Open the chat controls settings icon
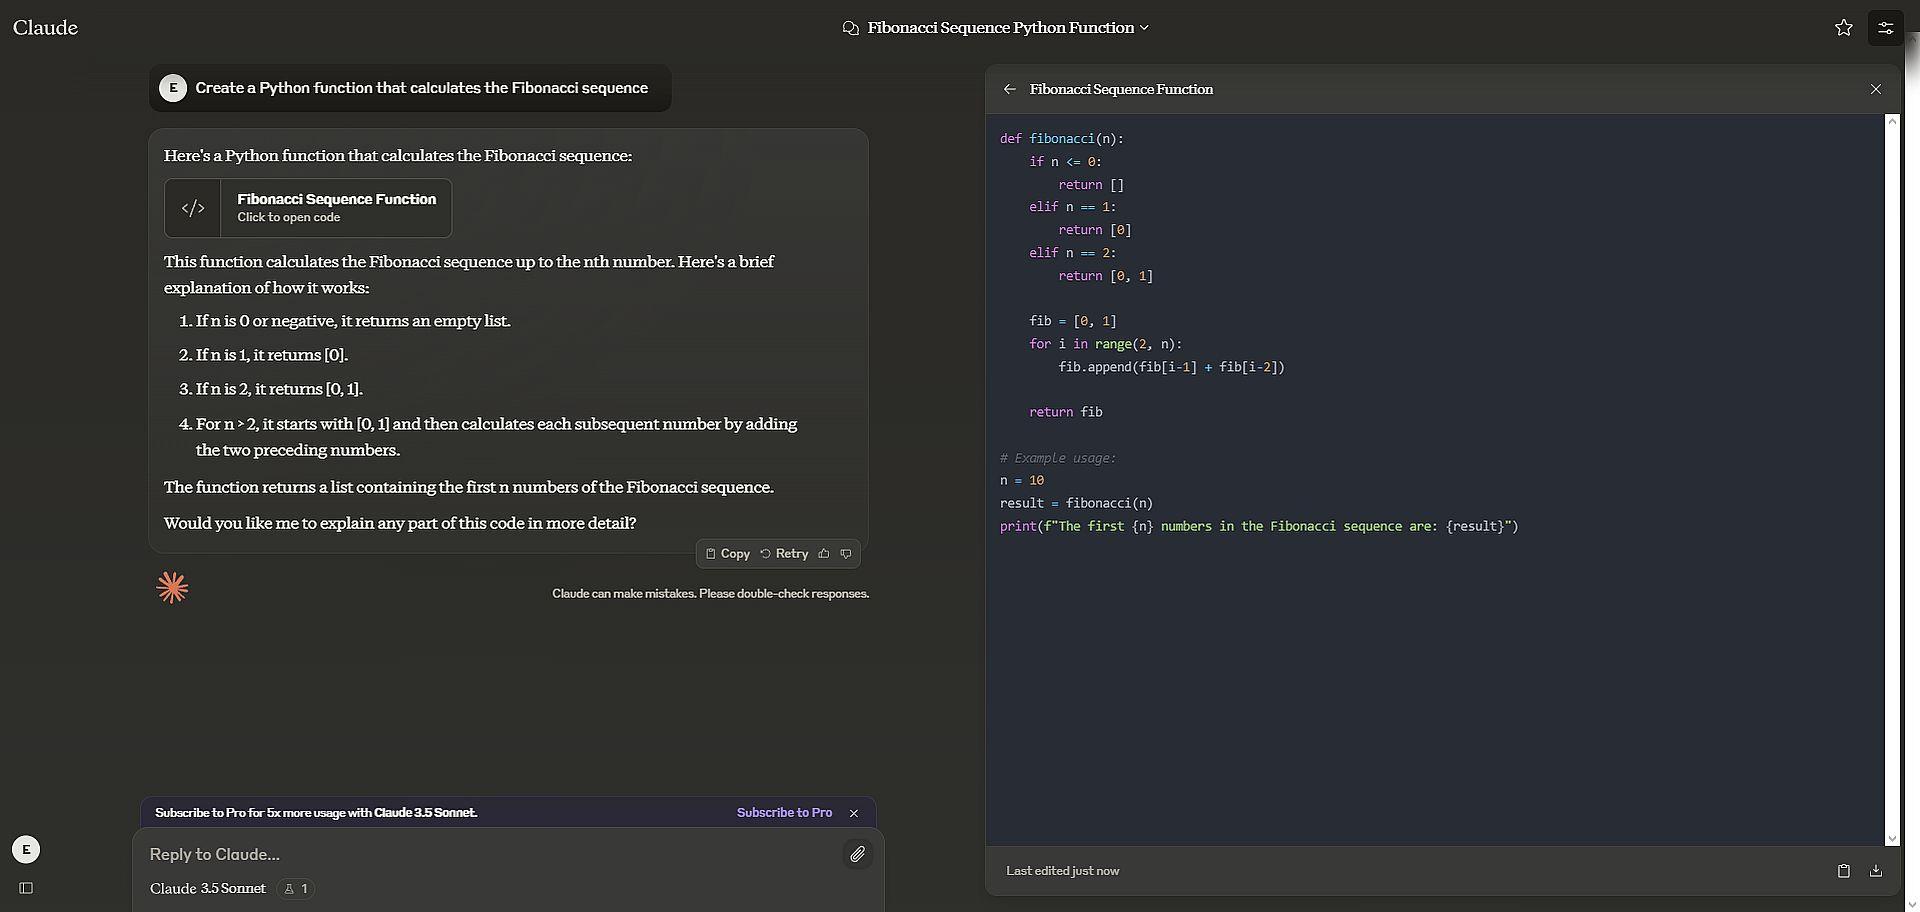The image size is (1920, 912). [1885, 28]
